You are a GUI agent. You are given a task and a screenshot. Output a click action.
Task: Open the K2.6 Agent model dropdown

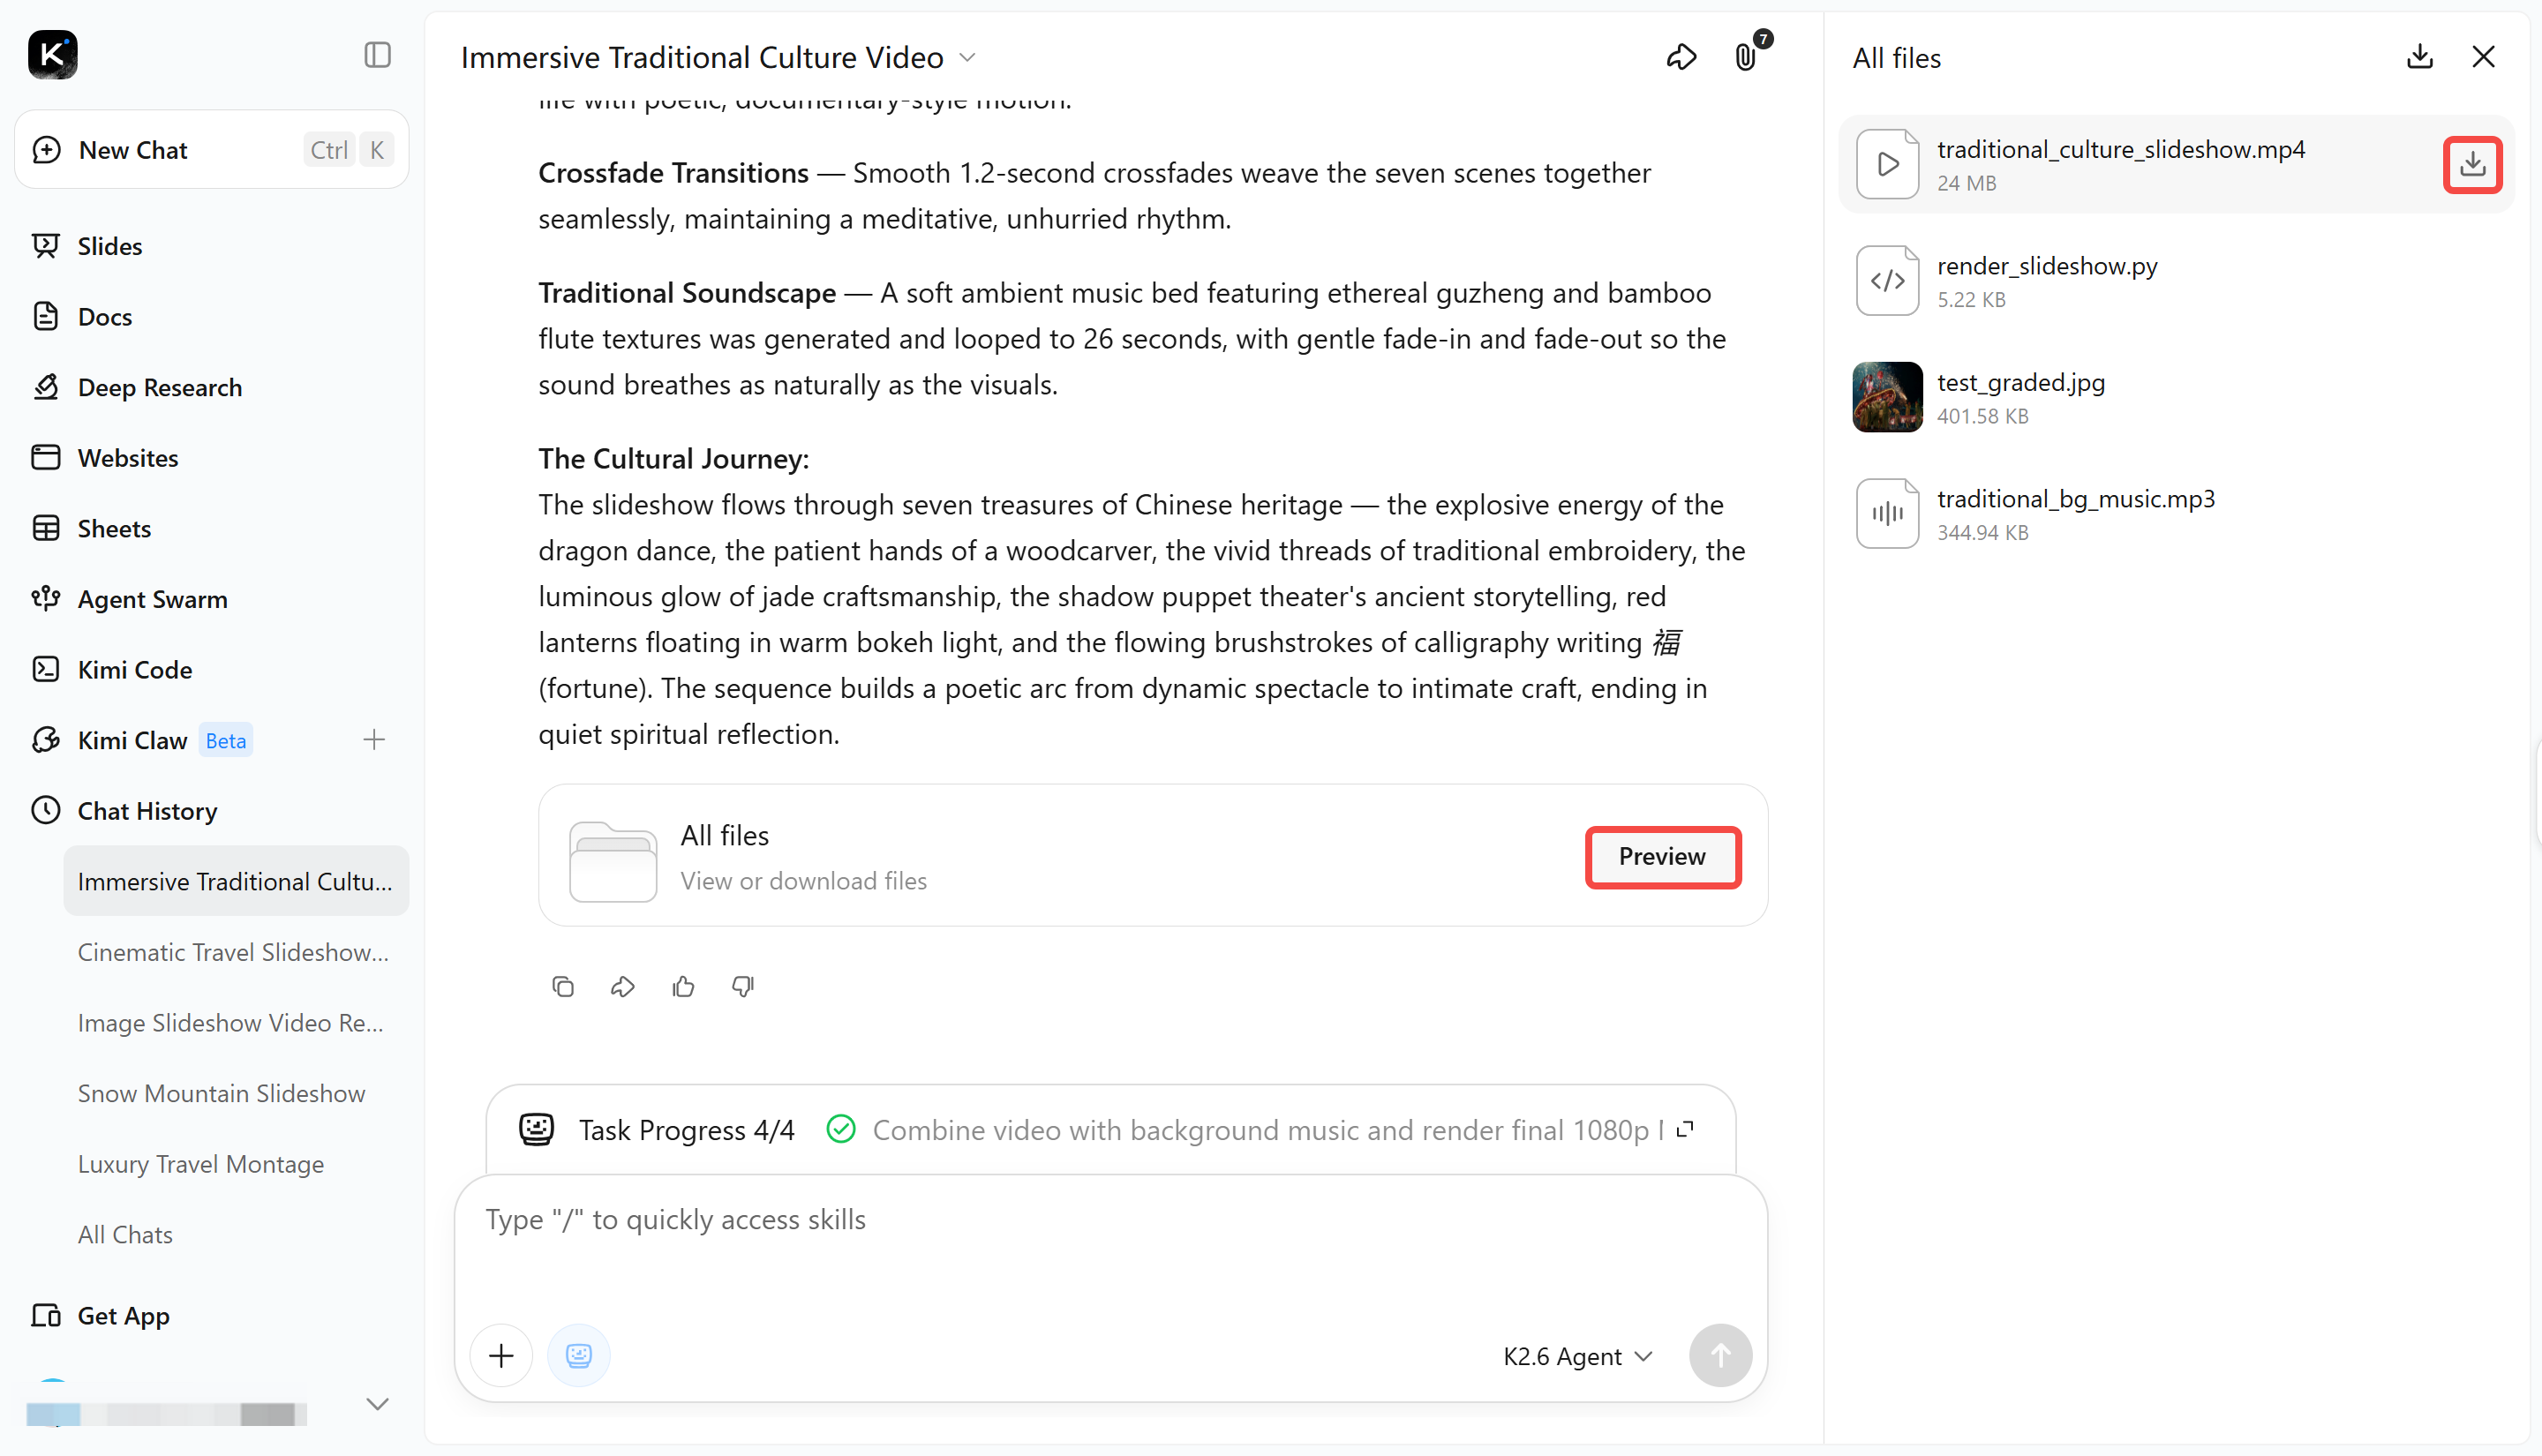[x=1578, y=1356]
